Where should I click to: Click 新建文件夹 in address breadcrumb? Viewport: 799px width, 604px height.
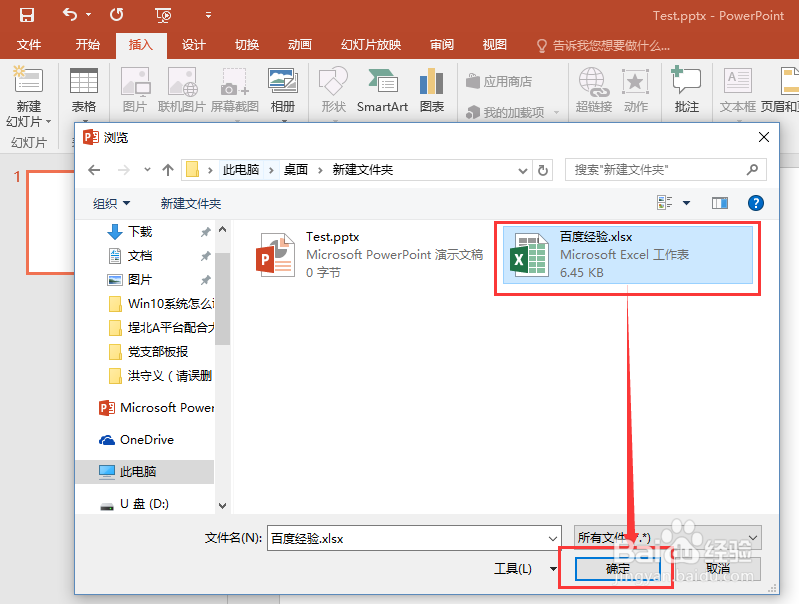[x=363, y=170]
